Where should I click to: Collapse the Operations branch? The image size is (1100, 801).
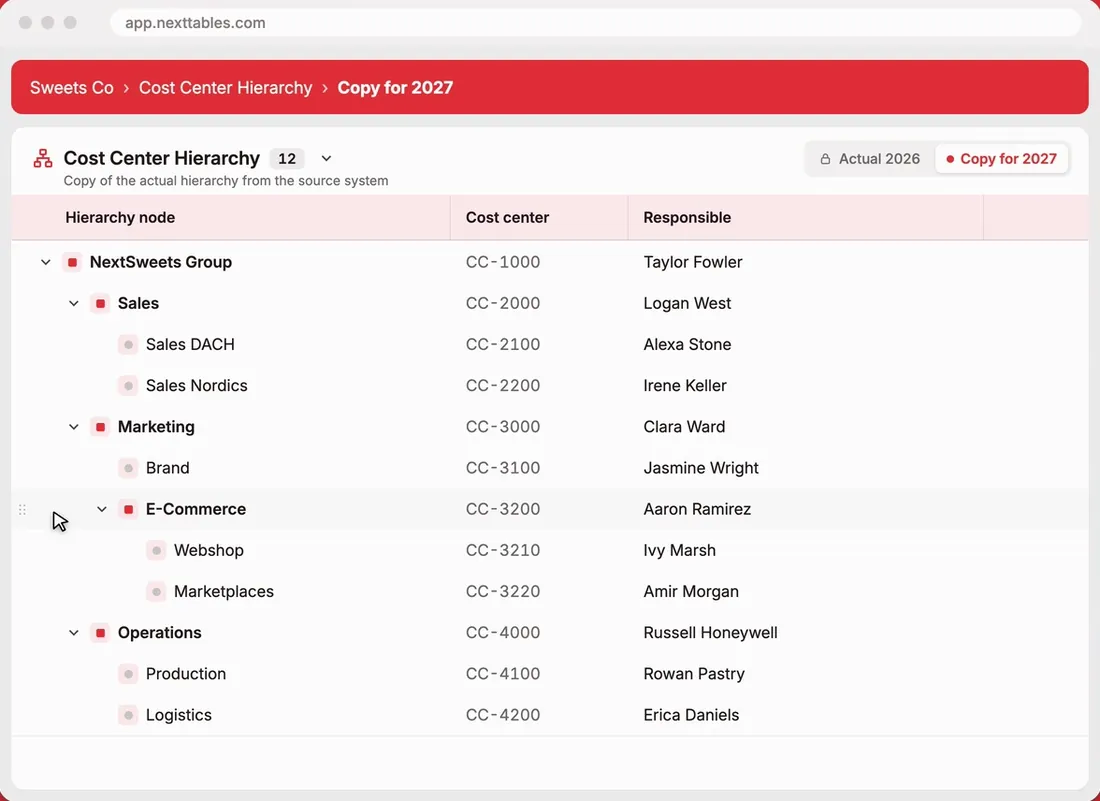tap(74, 633)
